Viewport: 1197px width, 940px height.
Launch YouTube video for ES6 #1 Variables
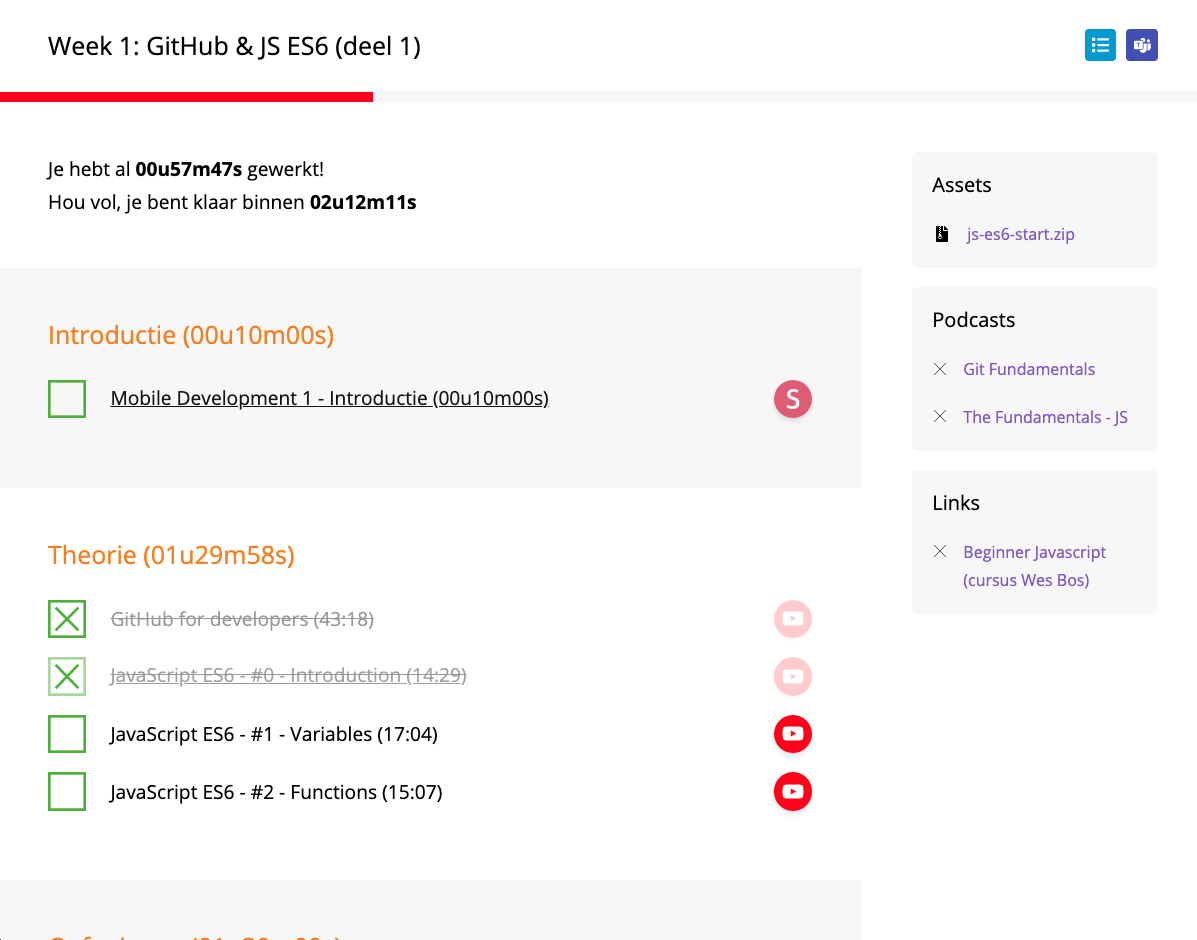pyautogui.click(x=792, y=734)
